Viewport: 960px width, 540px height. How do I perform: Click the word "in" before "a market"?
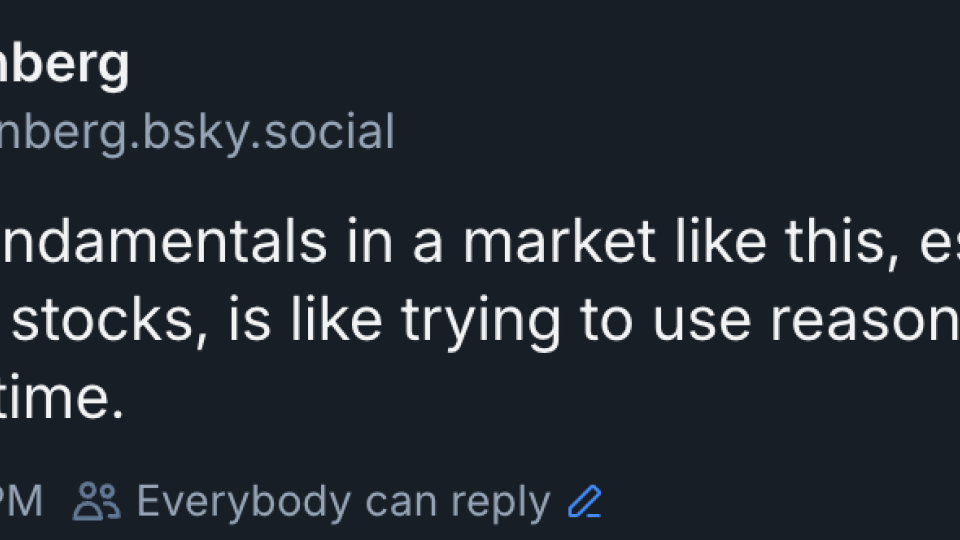click(x=370, y=243)
